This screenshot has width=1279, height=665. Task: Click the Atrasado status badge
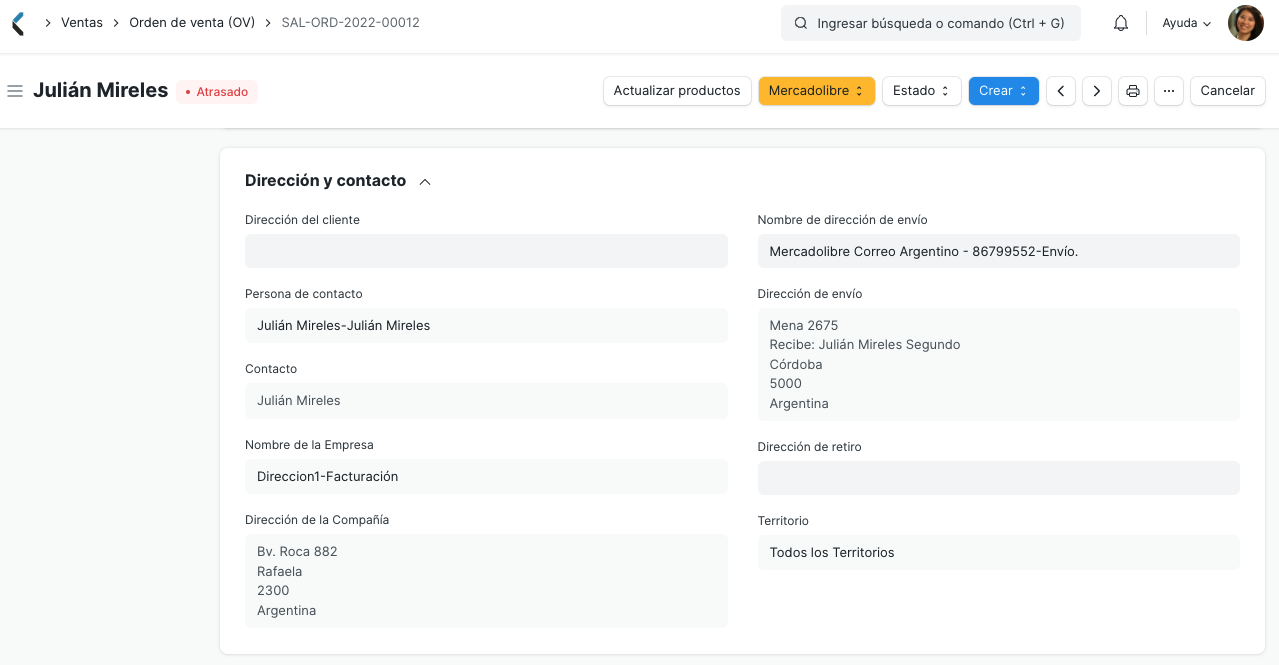[x=217, y=91]
